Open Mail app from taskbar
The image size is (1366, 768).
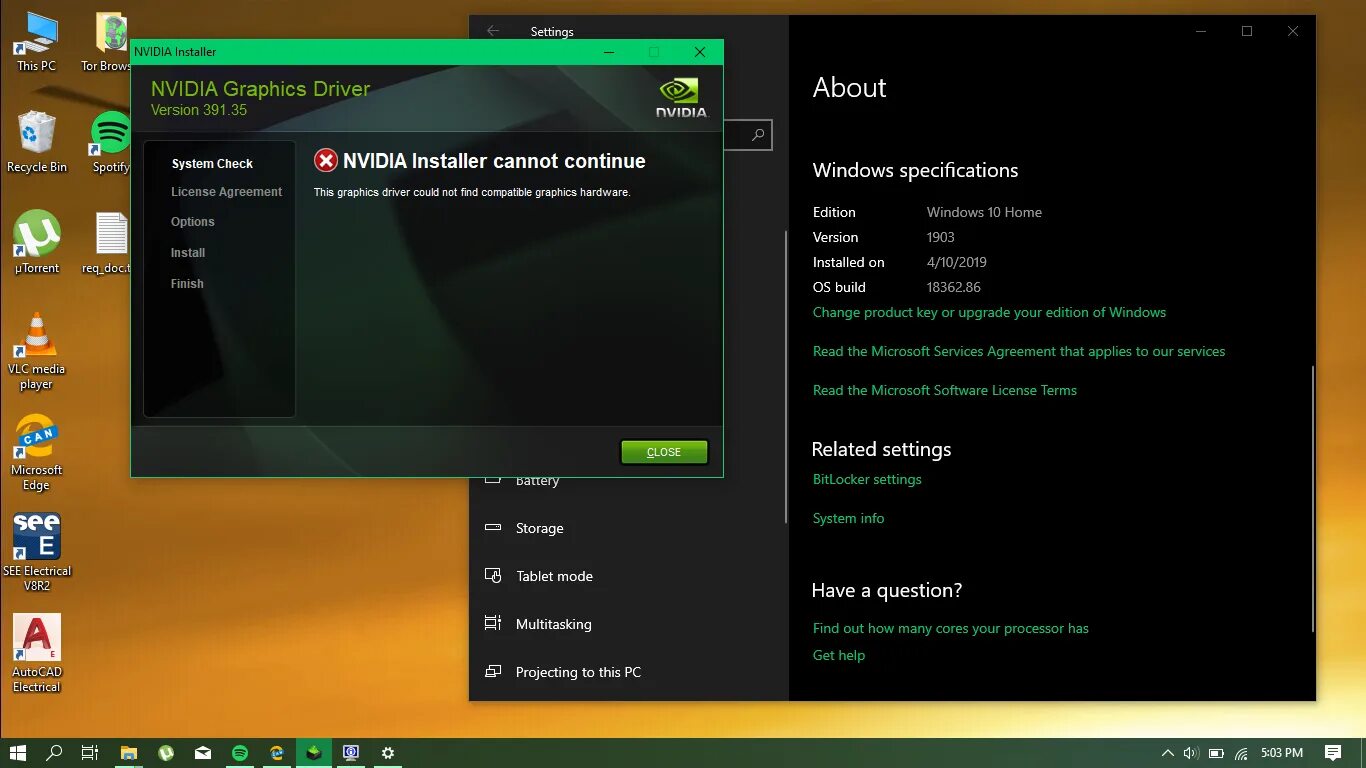coord(203,753)
